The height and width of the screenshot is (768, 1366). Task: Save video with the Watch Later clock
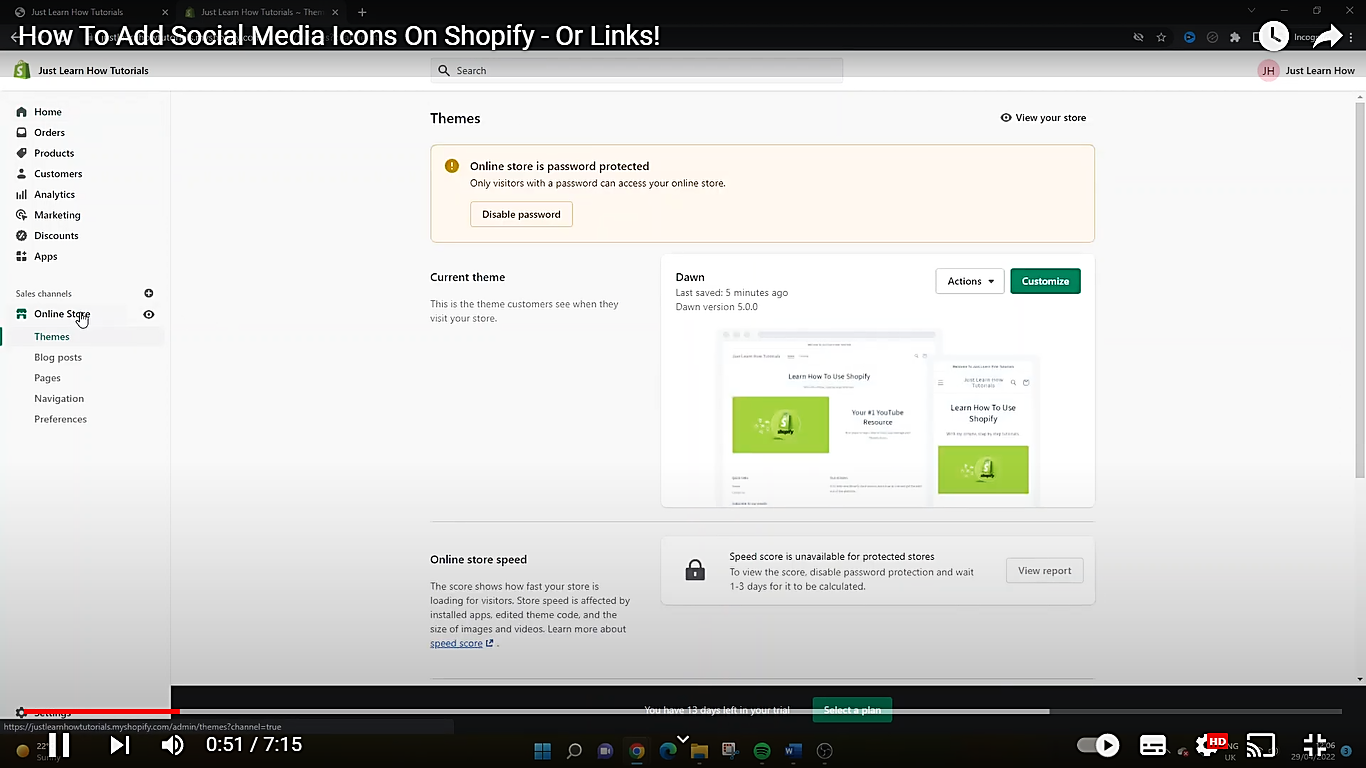1273,36
